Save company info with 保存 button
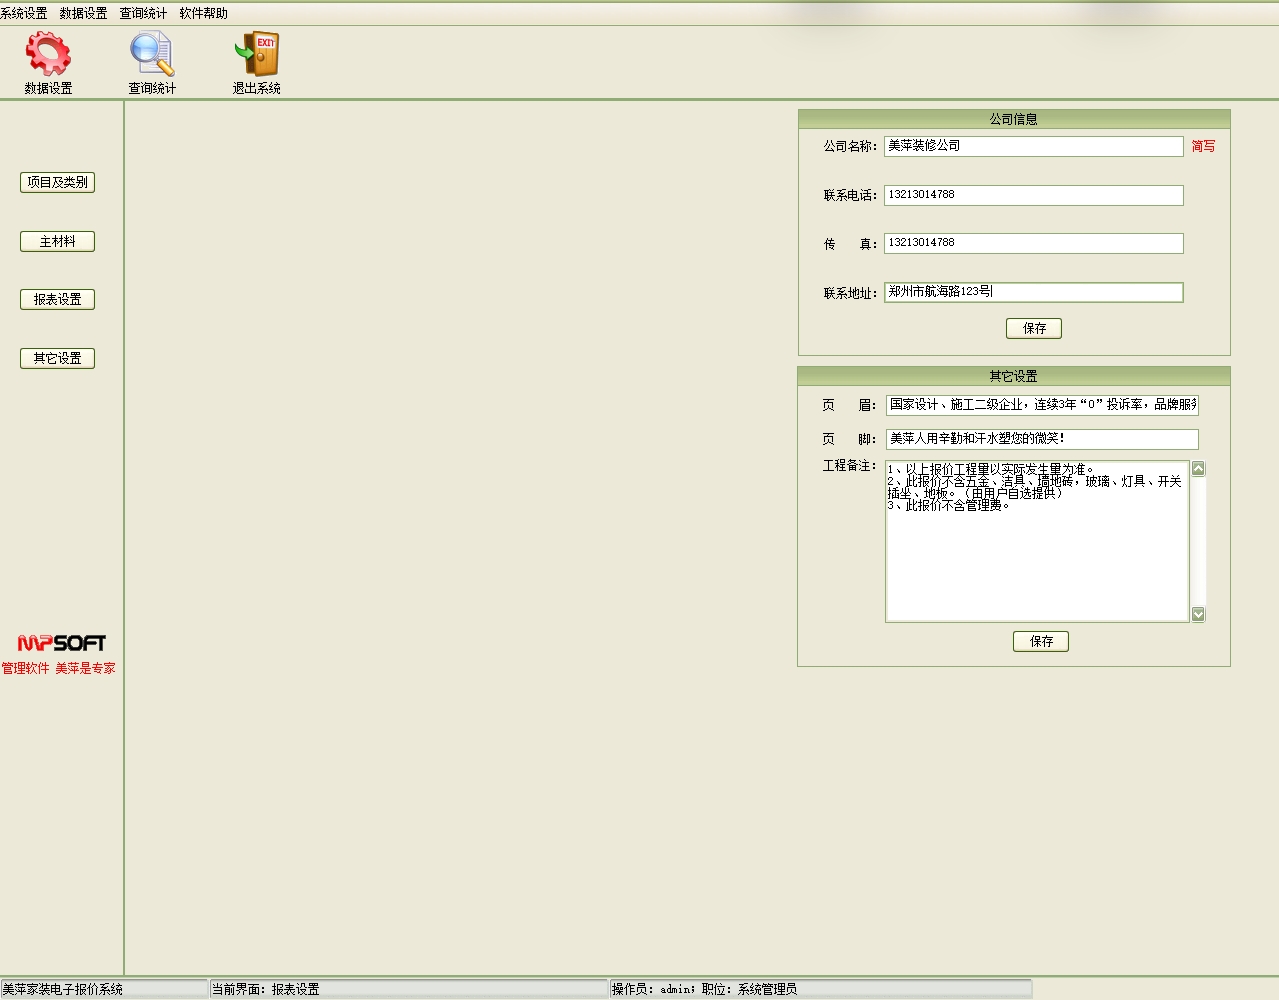The image size is (1279, 1000). tap(1033, 328)
